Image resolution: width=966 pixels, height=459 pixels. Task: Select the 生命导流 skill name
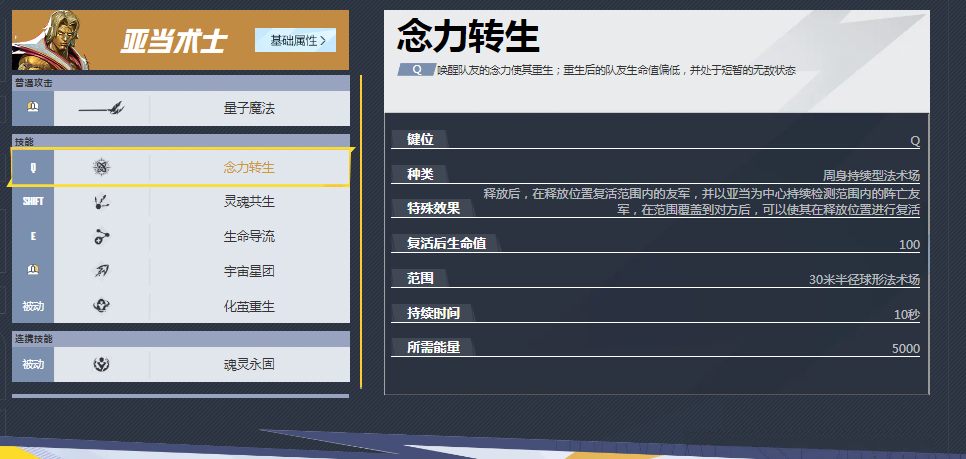tap(249, 236)
